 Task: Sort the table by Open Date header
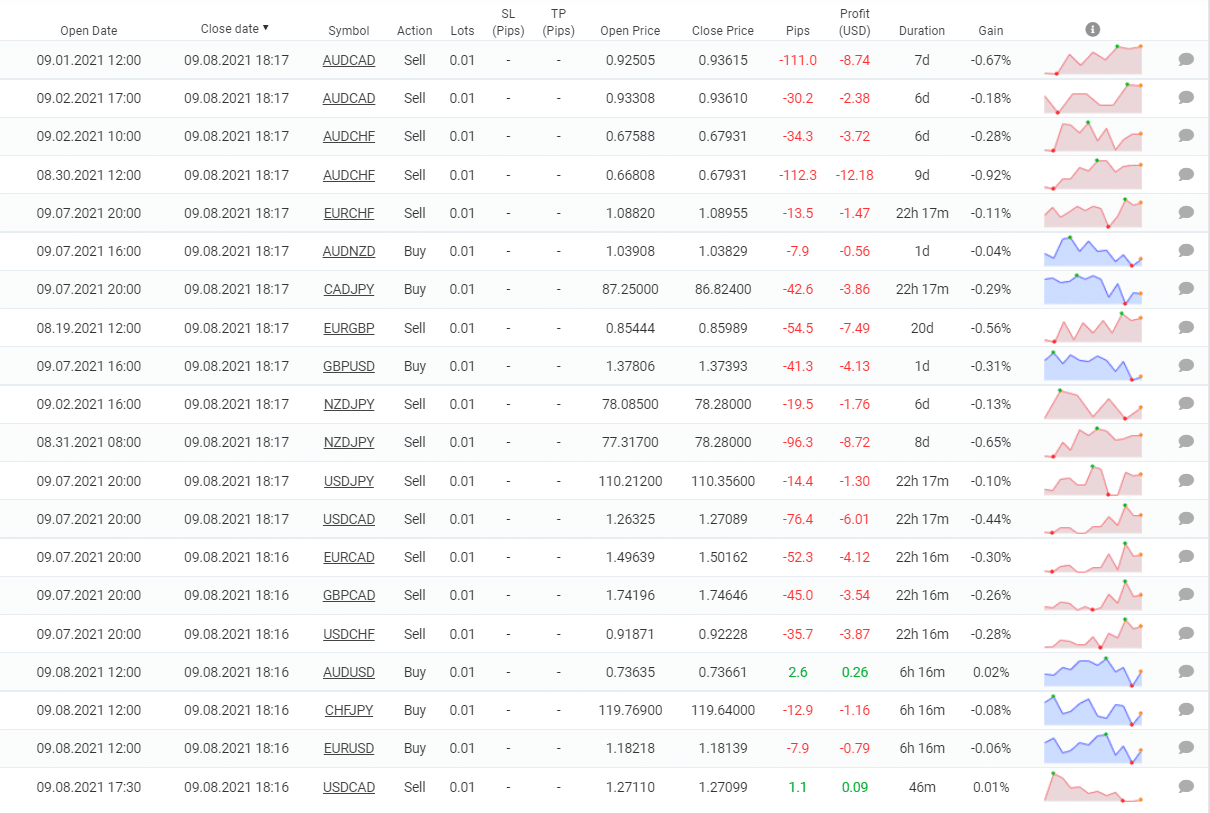88,31
